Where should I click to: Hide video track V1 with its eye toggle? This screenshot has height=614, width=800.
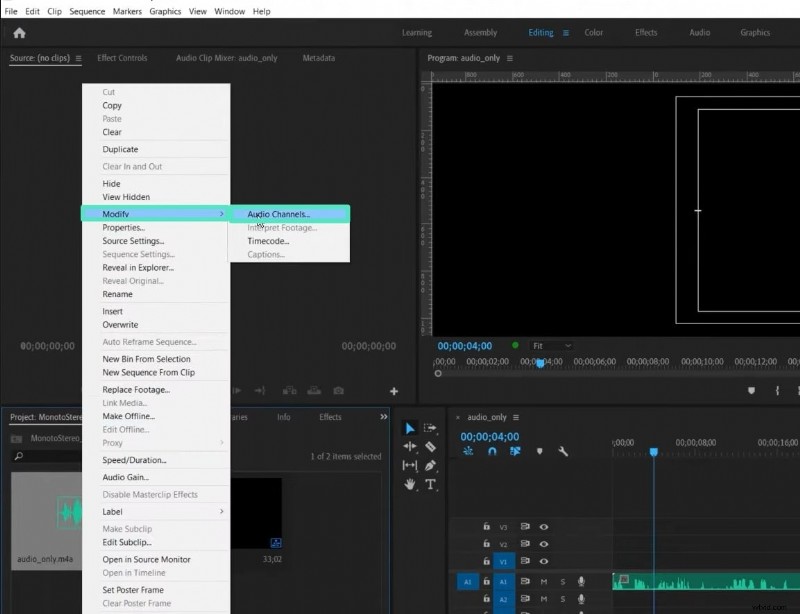click(544, 561)
